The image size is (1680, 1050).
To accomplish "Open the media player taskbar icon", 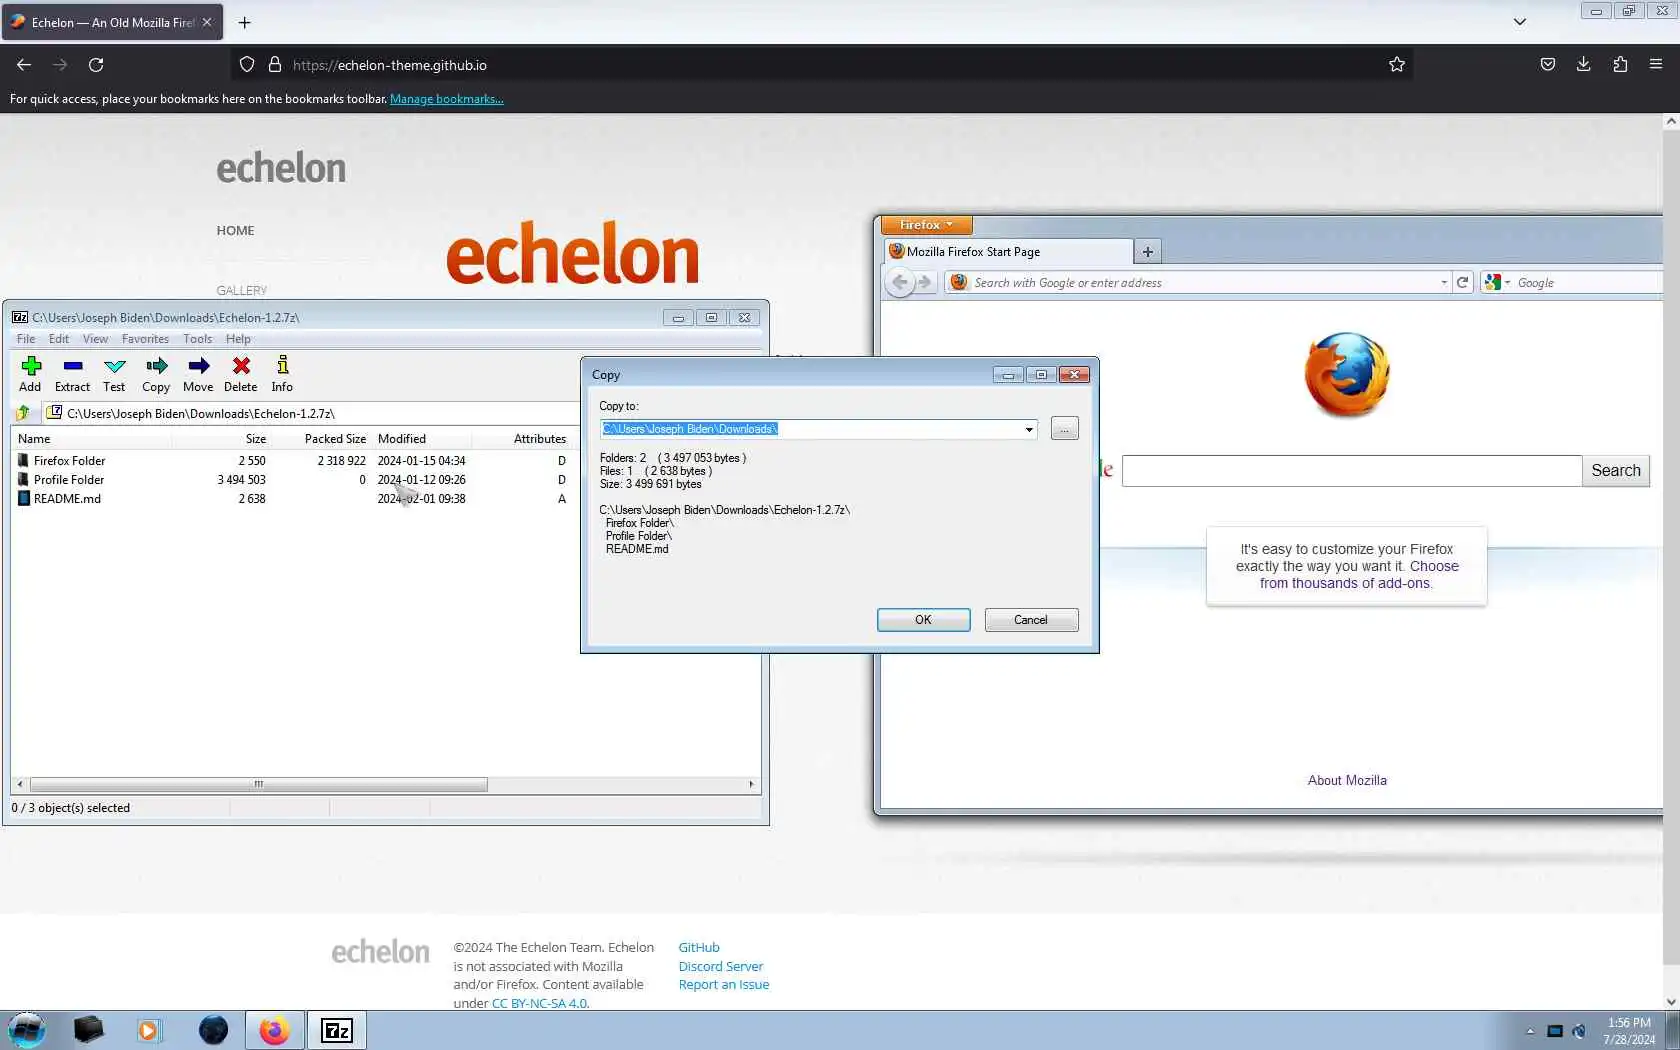I will coord(148,1030).
